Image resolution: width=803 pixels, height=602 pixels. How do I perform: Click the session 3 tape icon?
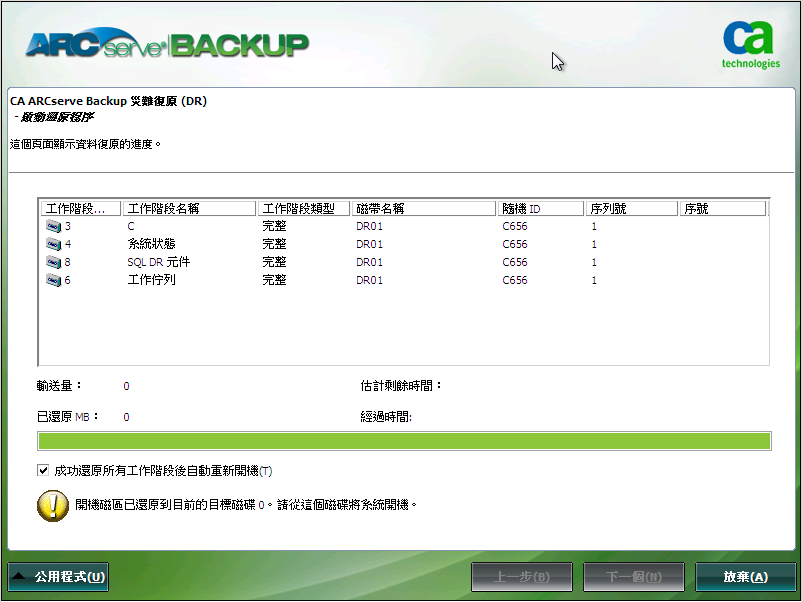(53, 226)
